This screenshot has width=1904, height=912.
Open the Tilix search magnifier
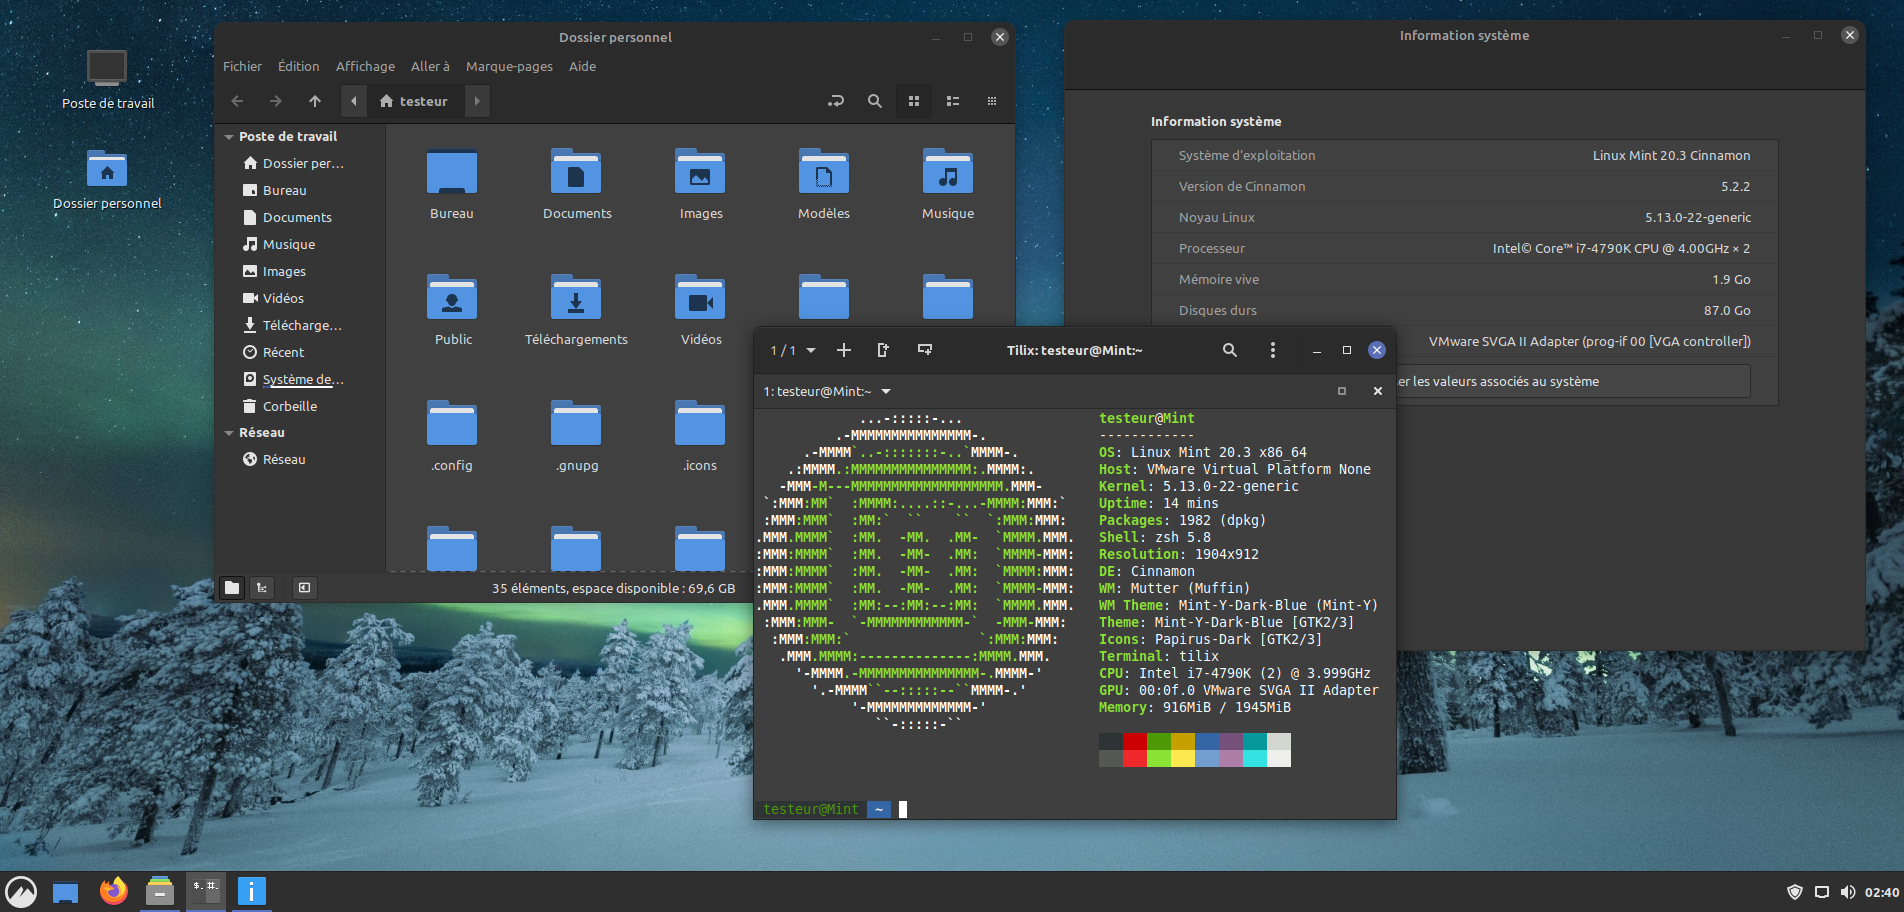(x=1230, y=350)
